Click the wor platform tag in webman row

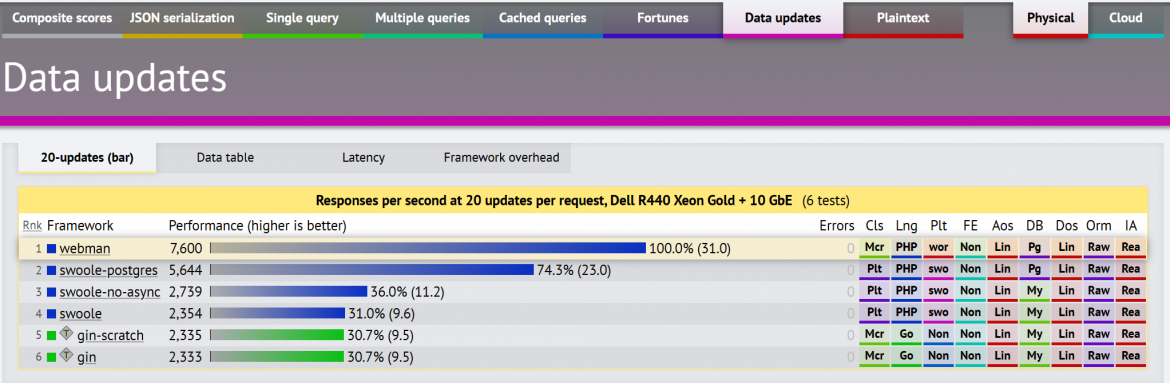click(x=938, y=247)
